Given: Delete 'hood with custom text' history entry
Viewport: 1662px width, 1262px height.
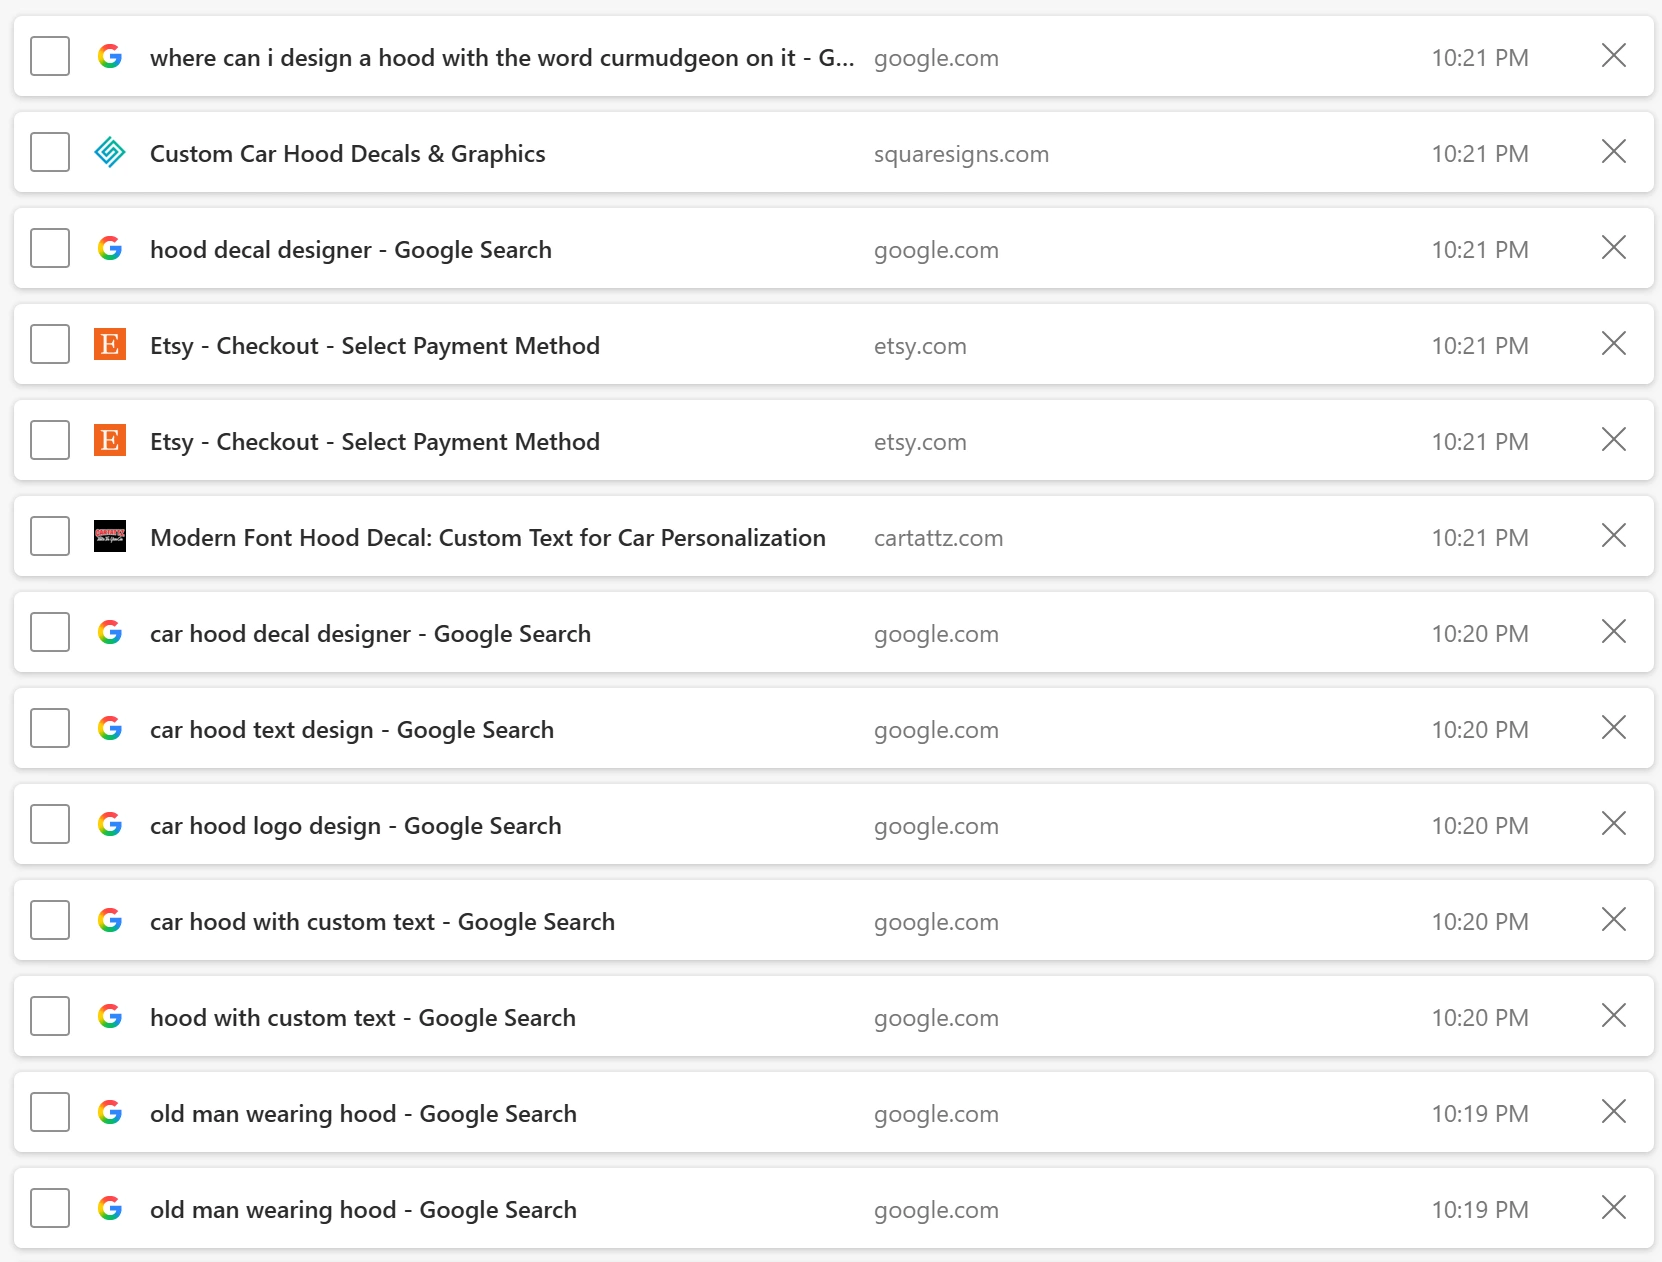Looking at the screenshot, I should (x=1613, y=1016).
